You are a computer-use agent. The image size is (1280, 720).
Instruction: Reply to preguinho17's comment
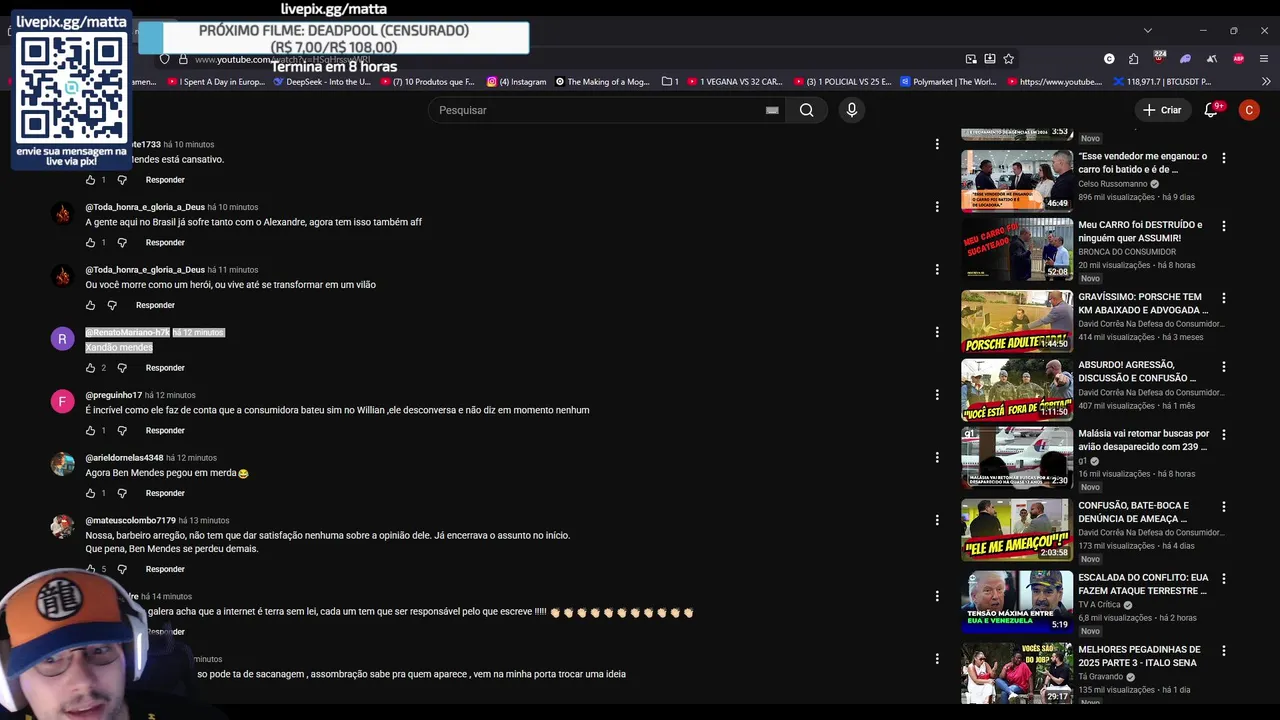(x=165, y=431)
